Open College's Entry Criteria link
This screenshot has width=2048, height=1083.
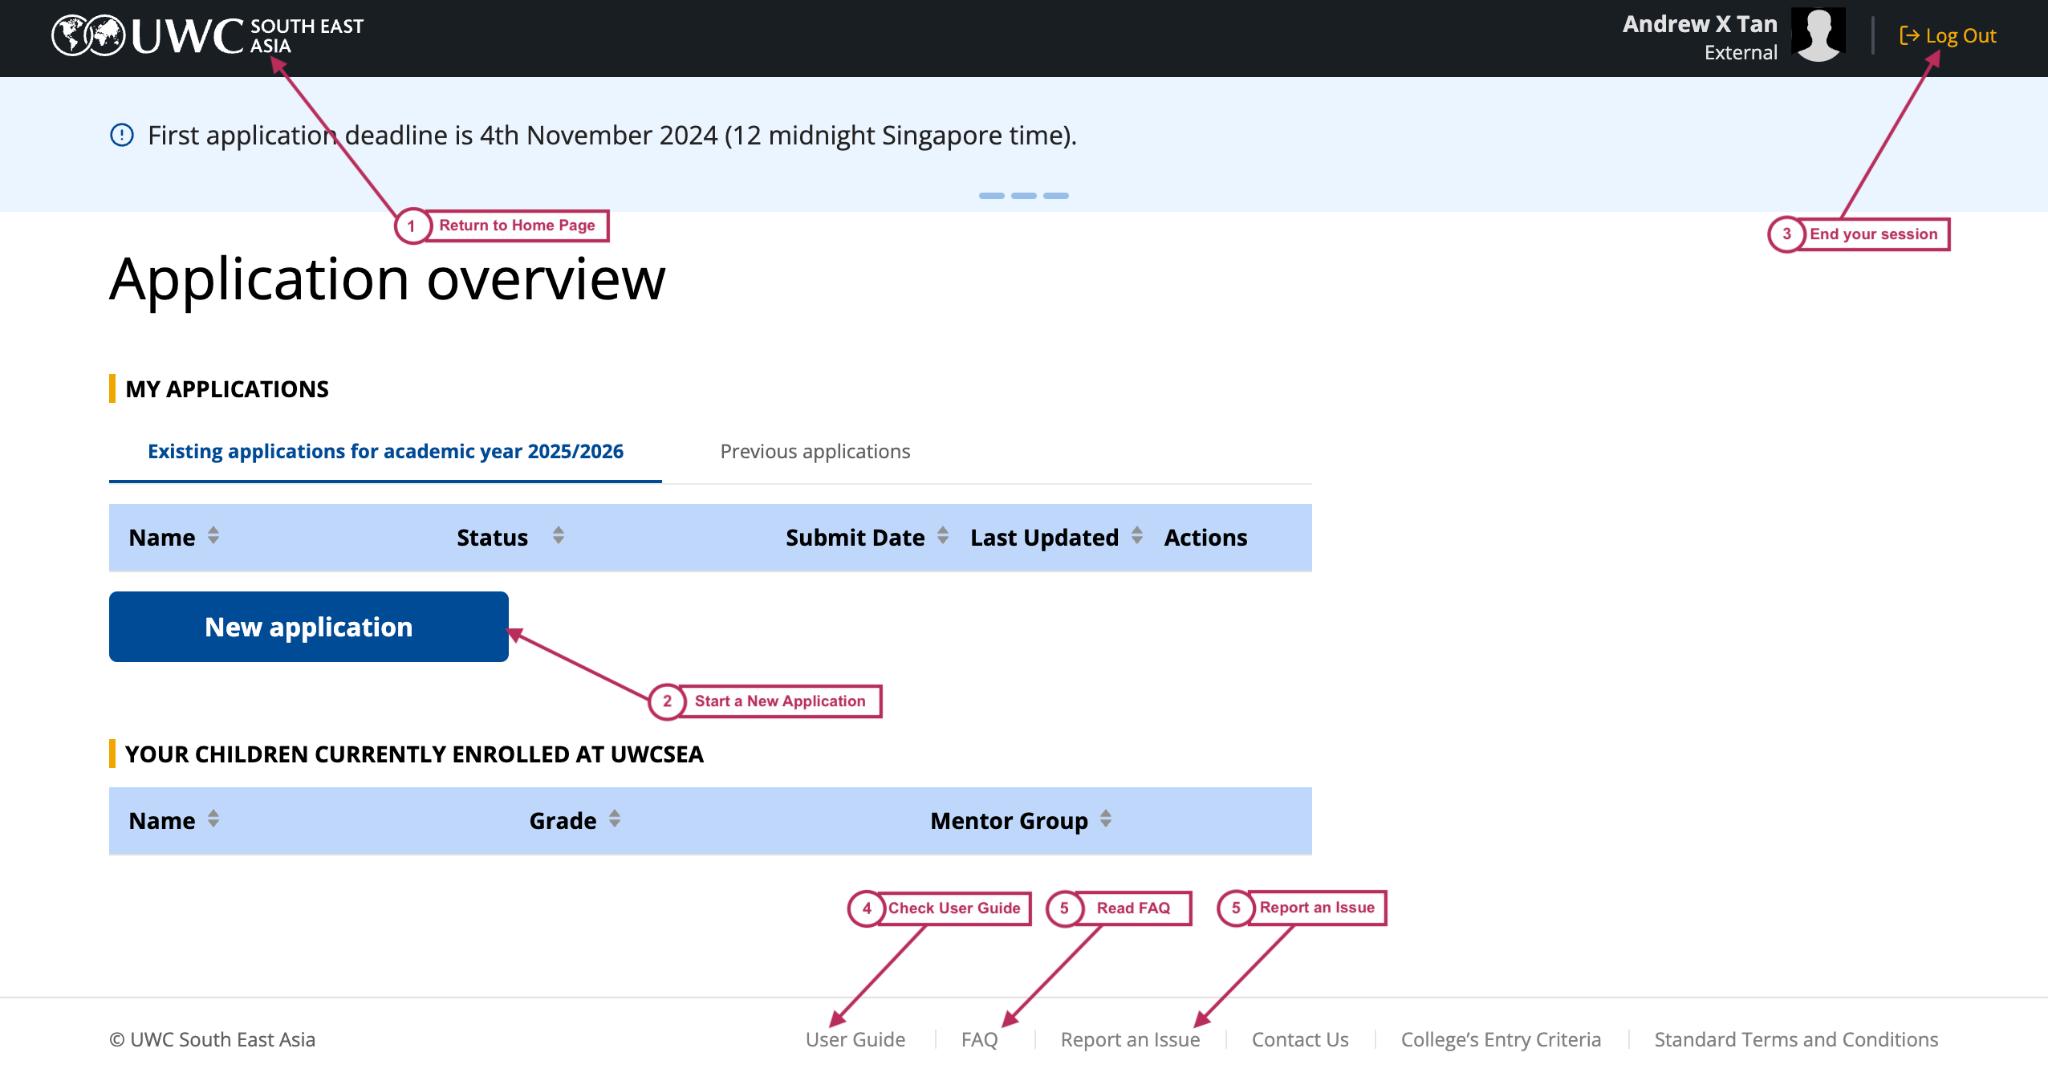click(1500, 1039)
